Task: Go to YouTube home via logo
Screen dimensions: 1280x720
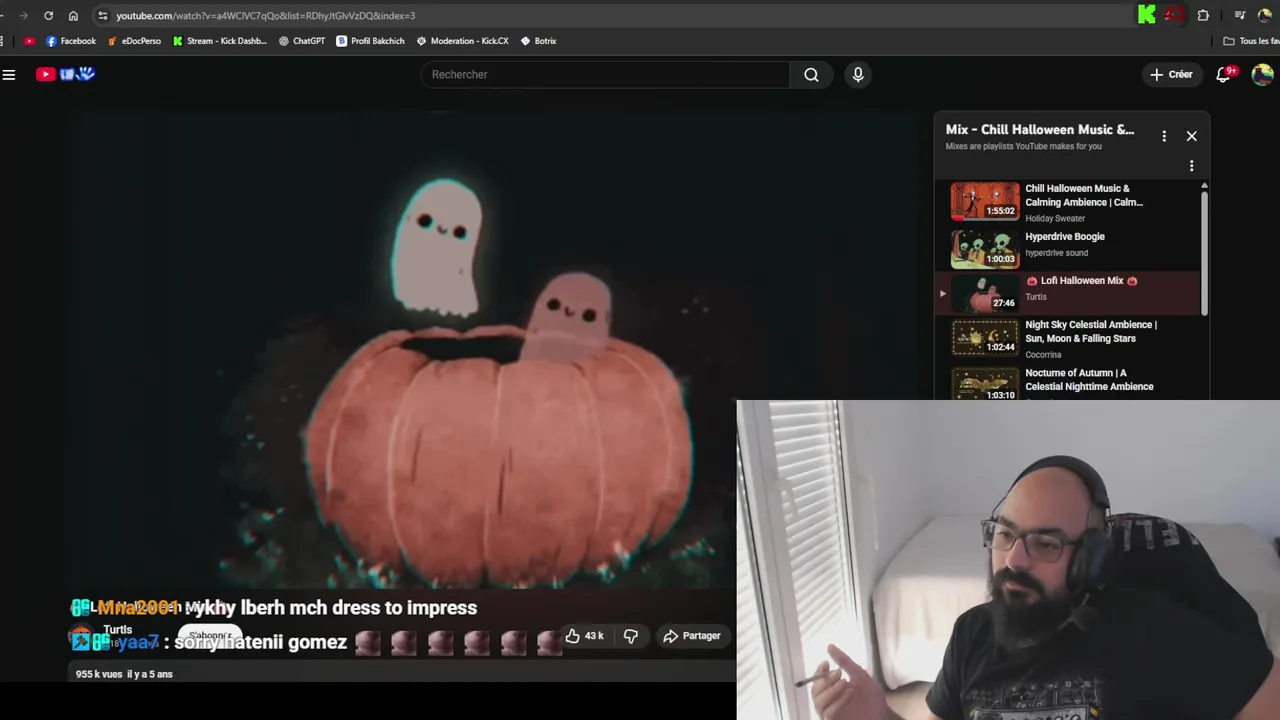Action: pos(65,74)
